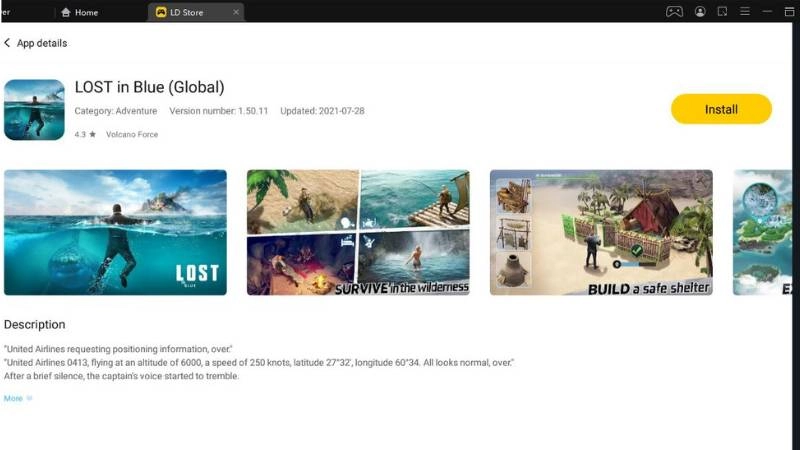Click the Volcano Force developer name

tap(132, 134)
